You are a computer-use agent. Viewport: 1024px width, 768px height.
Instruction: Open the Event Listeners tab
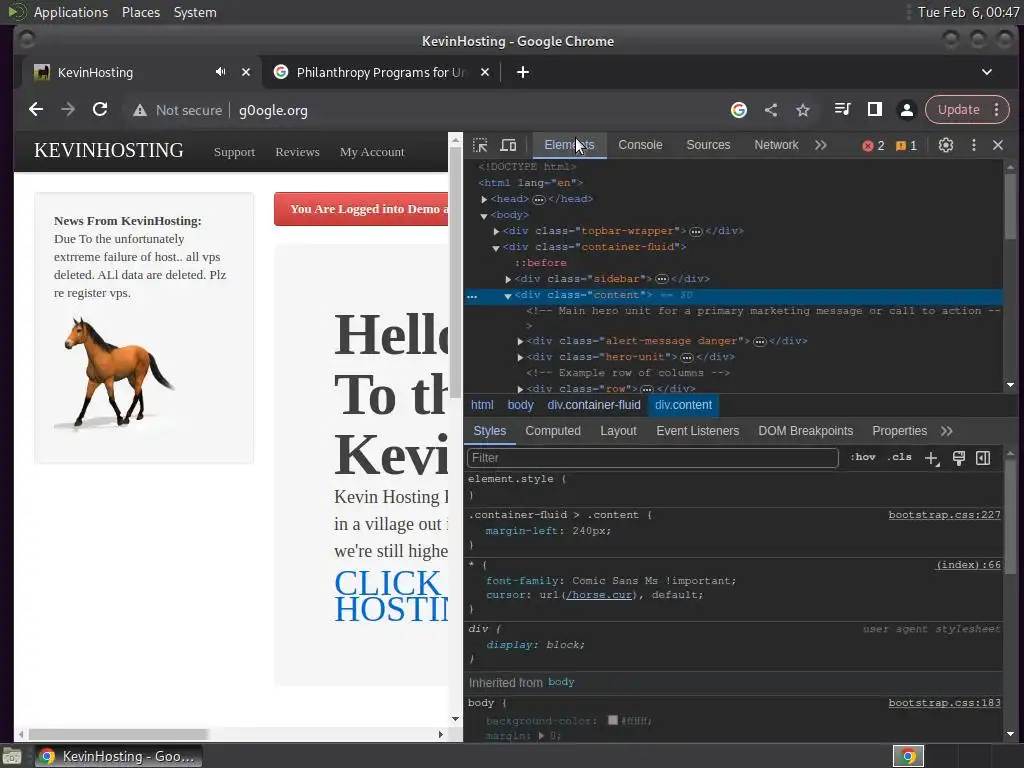pyautogui.click(x=697, y=431)
